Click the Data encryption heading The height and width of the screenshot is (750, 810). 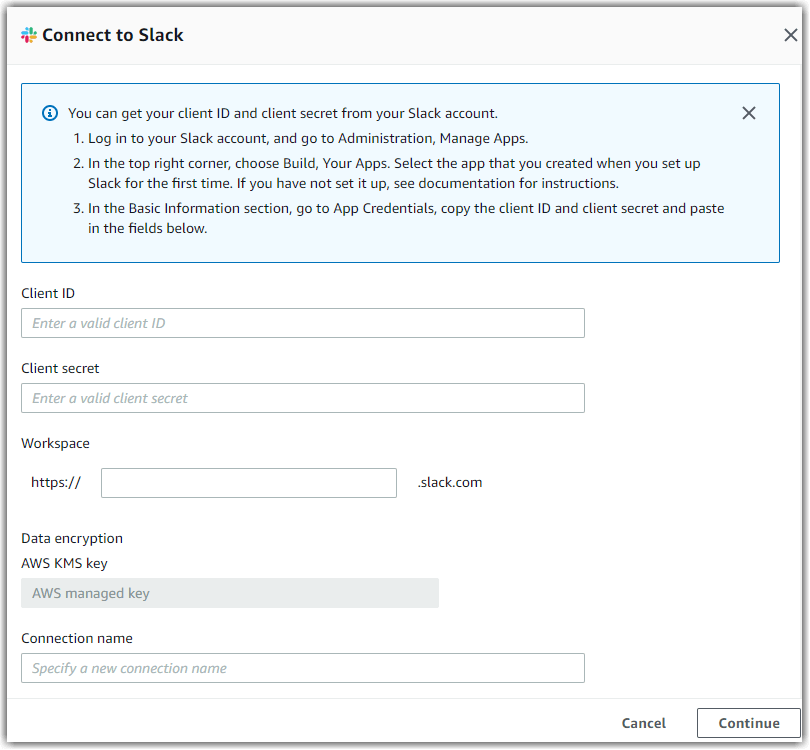click(x=71, y=538)
